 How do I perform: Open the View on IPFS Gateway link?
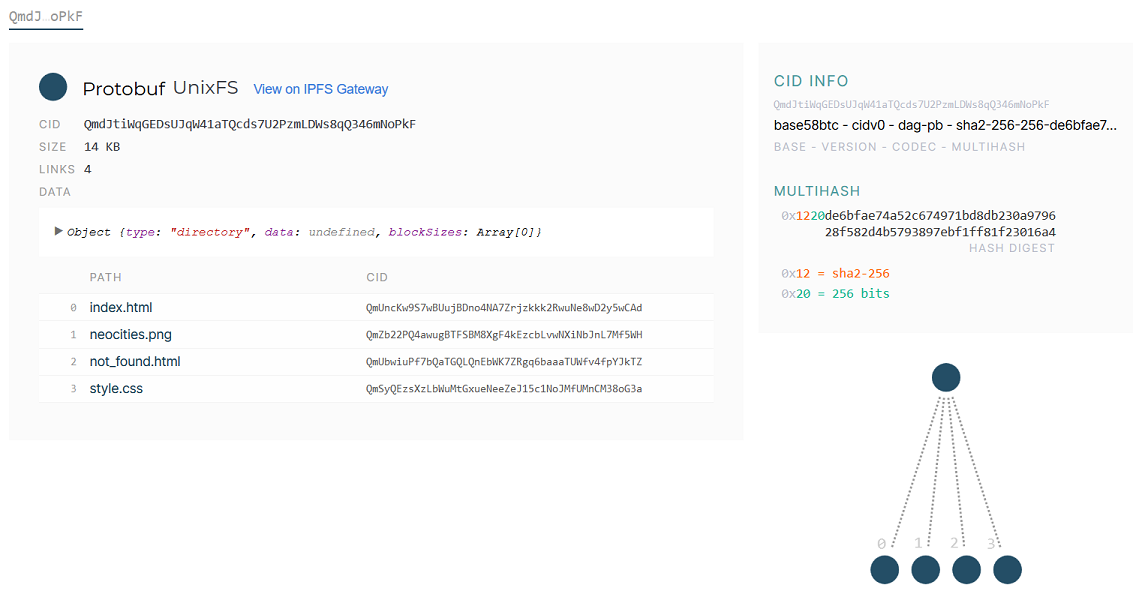[x=320, y=89]
